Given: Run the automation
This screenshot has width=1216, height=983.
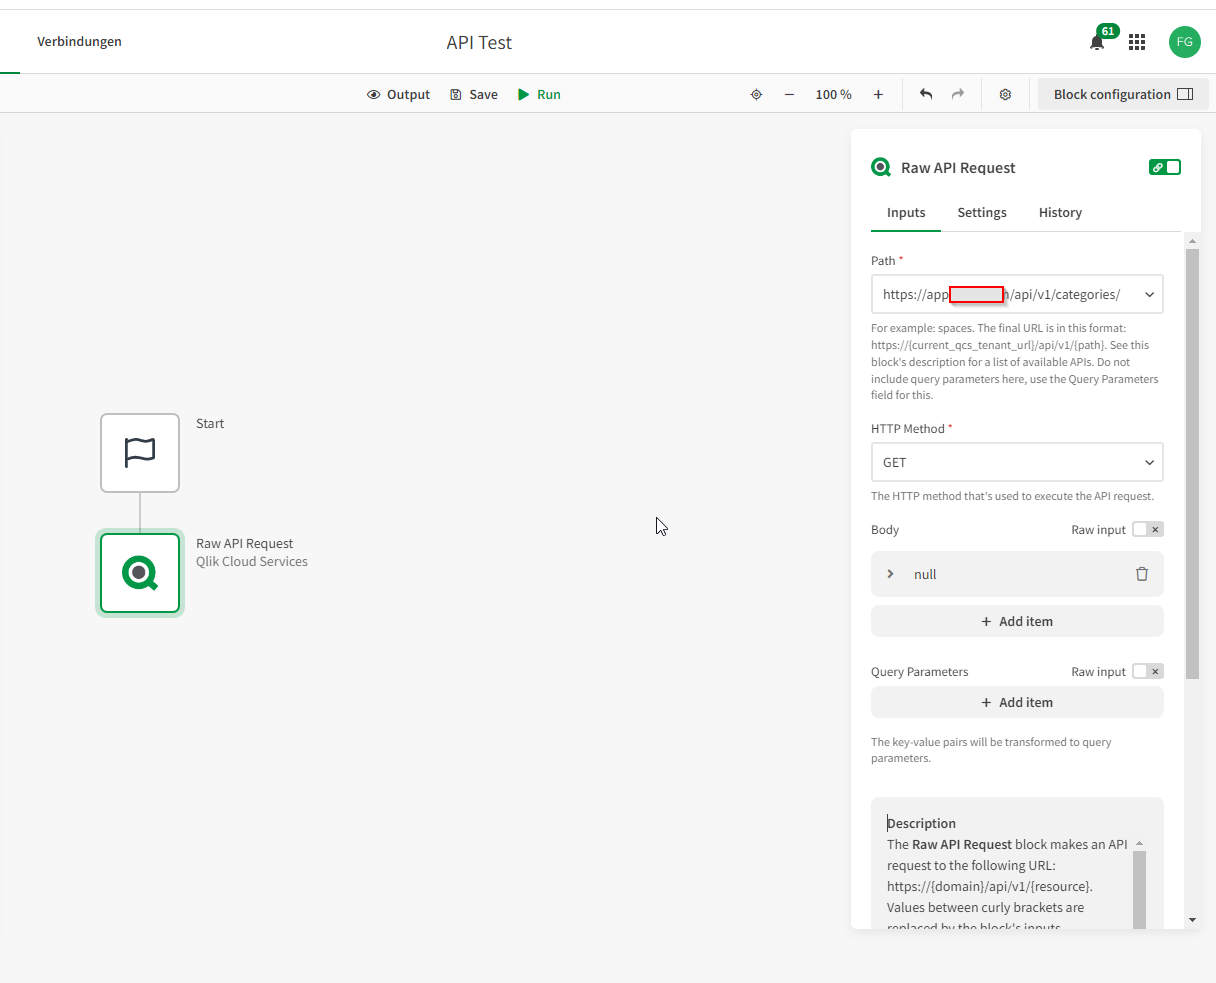Looking at the screenshot, I should 539,94.
